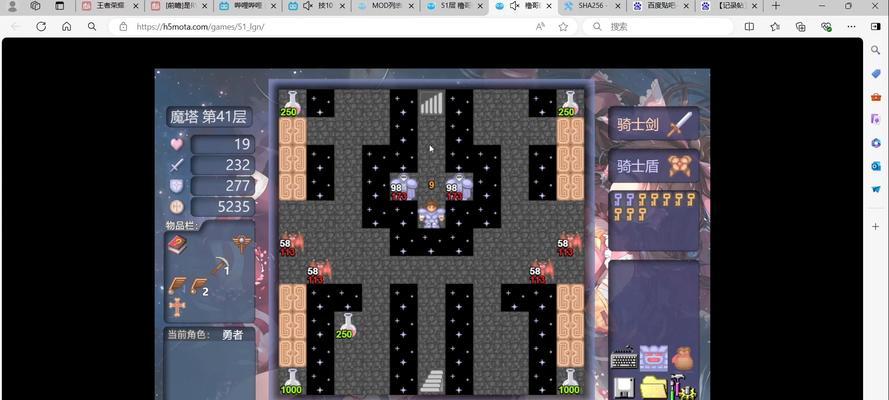Pick the 1000 potion in bottom-left corner
This screenshot has width=889, height=400.
pos(292,381)
